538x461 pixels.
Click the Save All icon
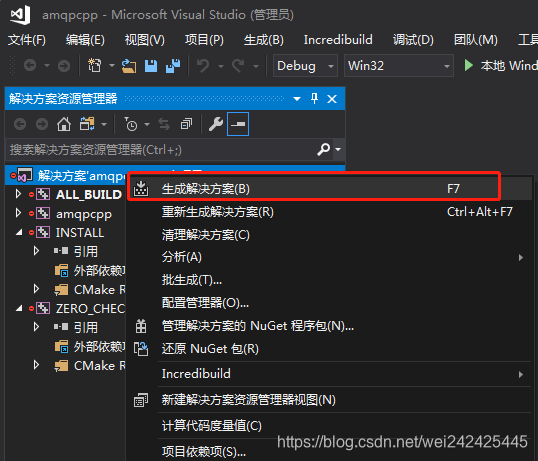pos(173,66)
